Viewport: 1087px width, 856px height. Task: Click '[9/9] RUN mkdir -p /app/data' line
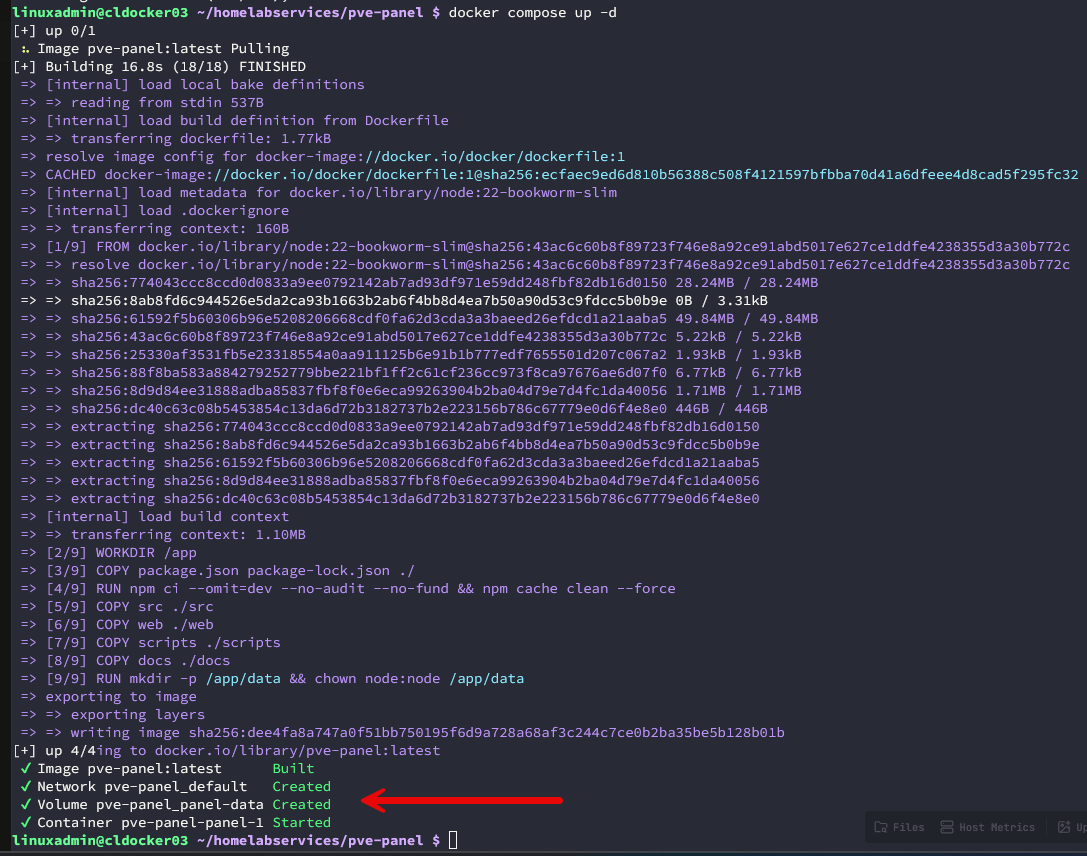(x=272, y=679)
